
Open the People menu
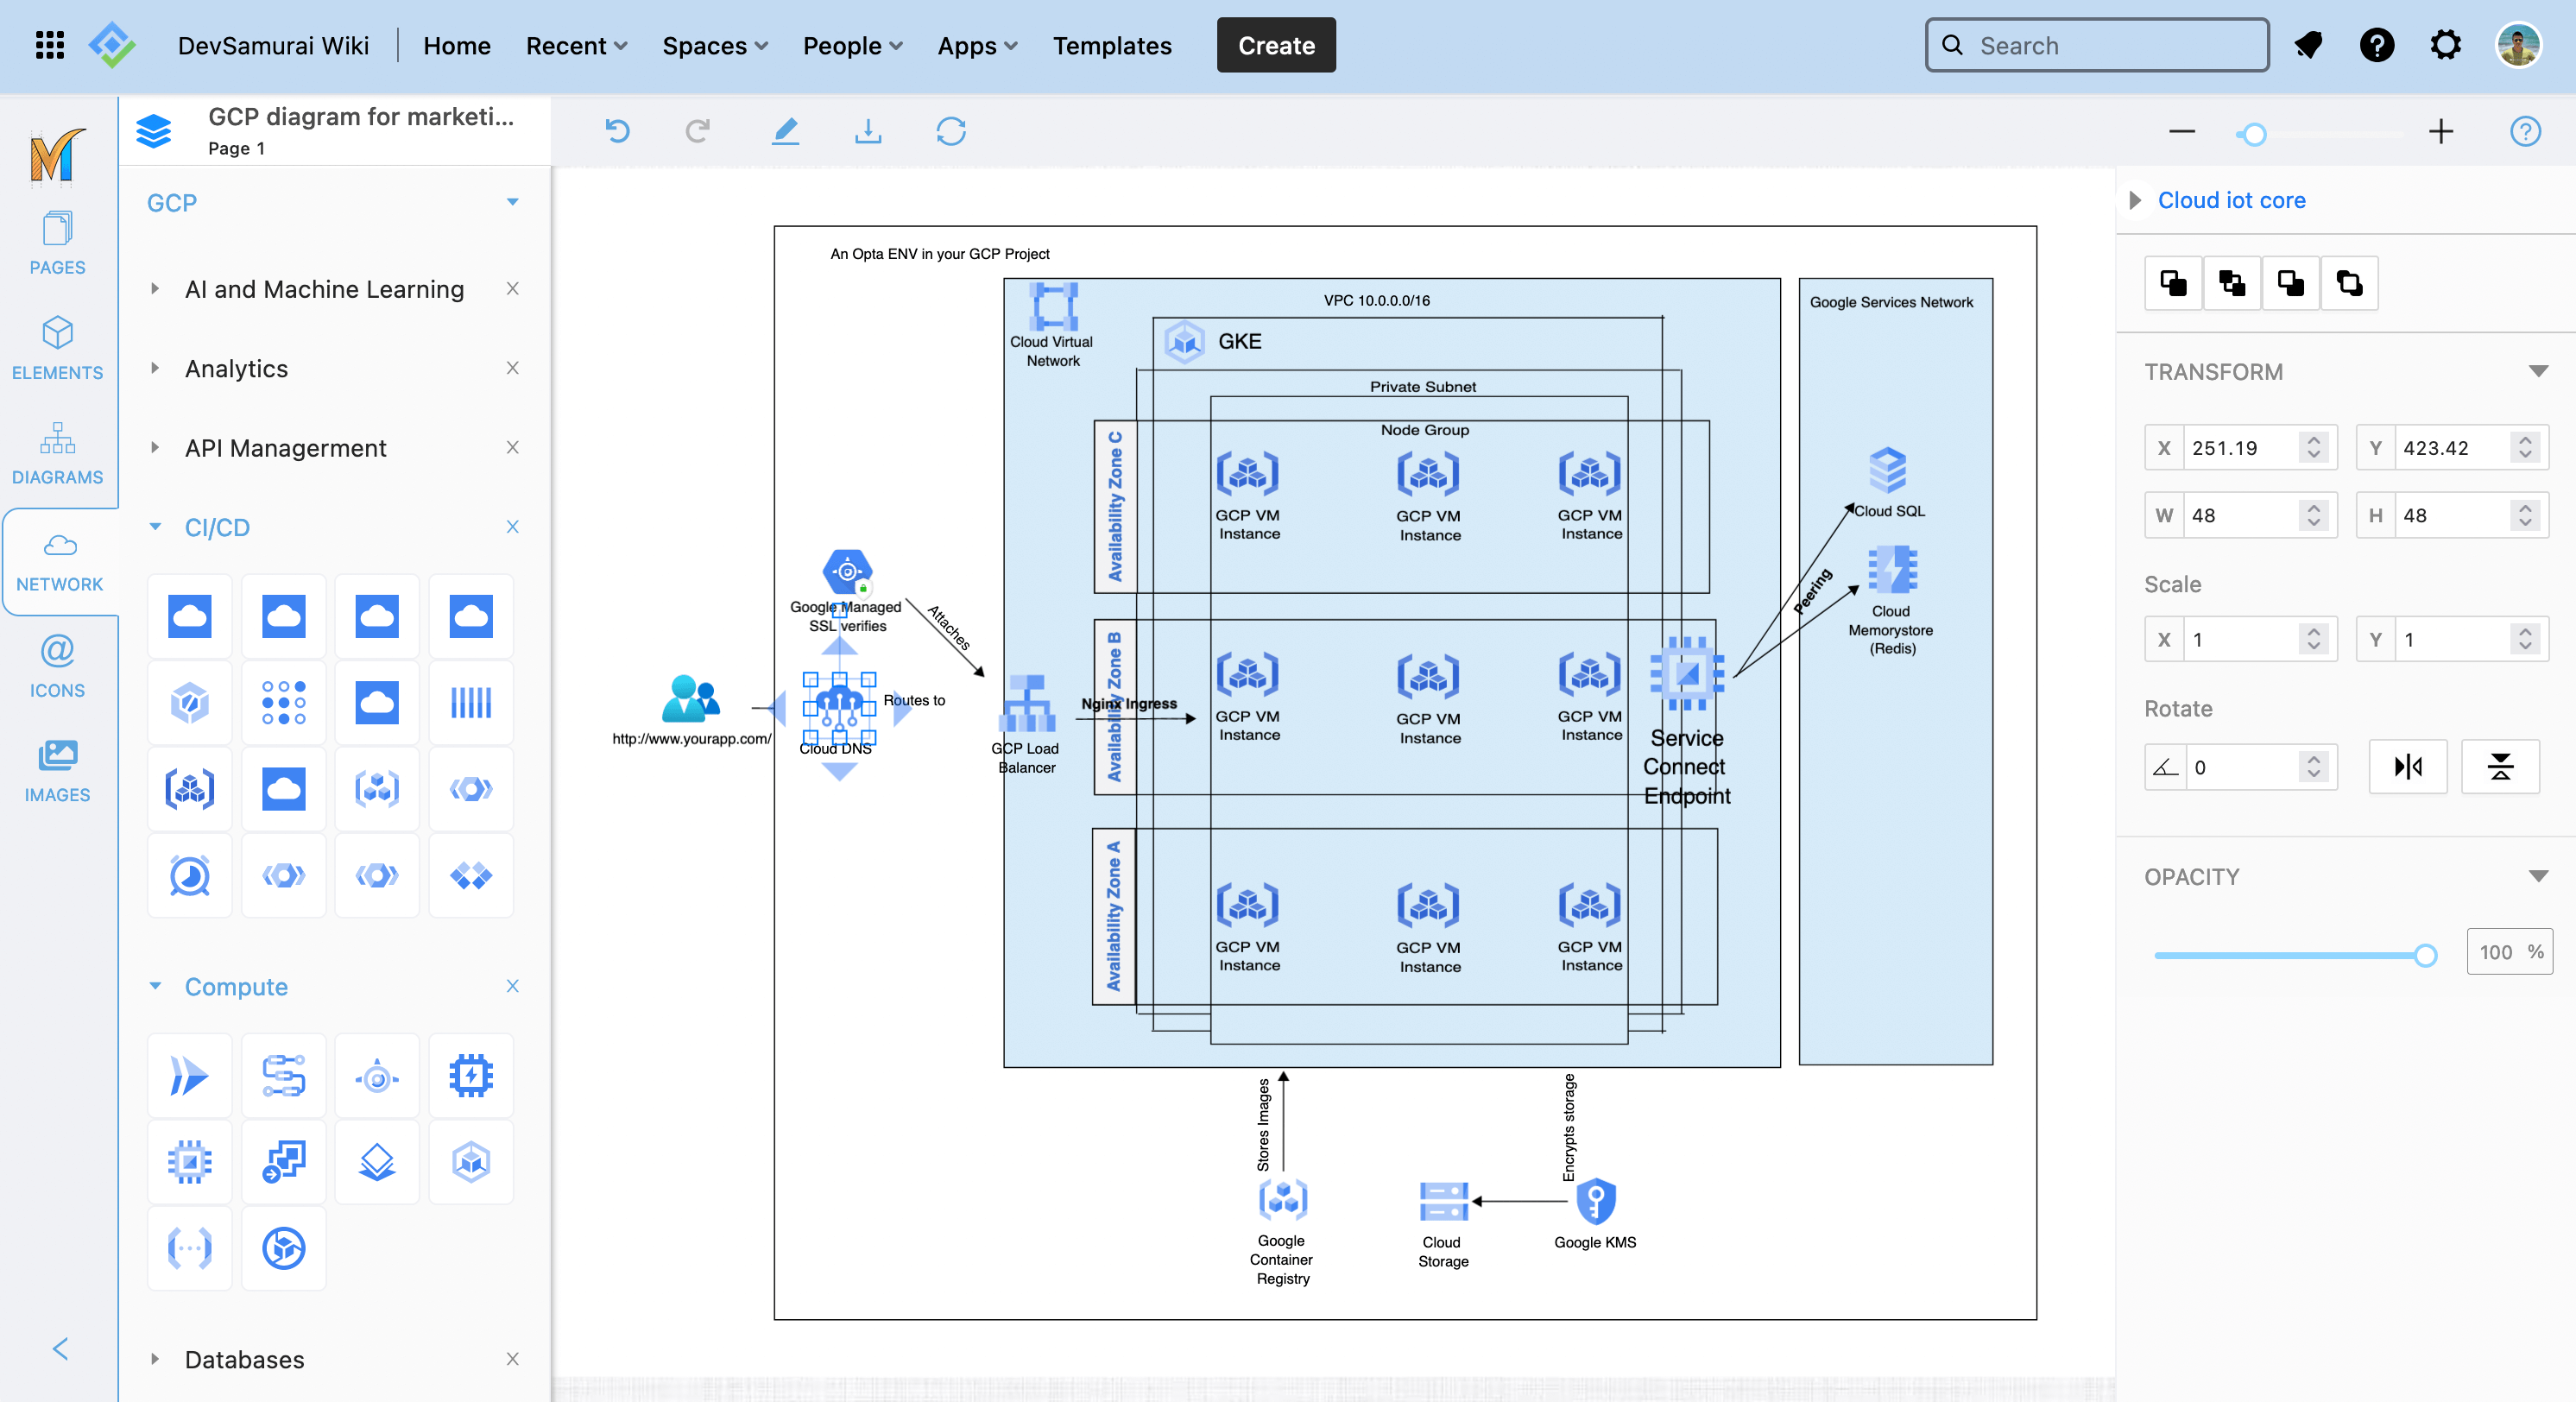click(x=853, y=45)
